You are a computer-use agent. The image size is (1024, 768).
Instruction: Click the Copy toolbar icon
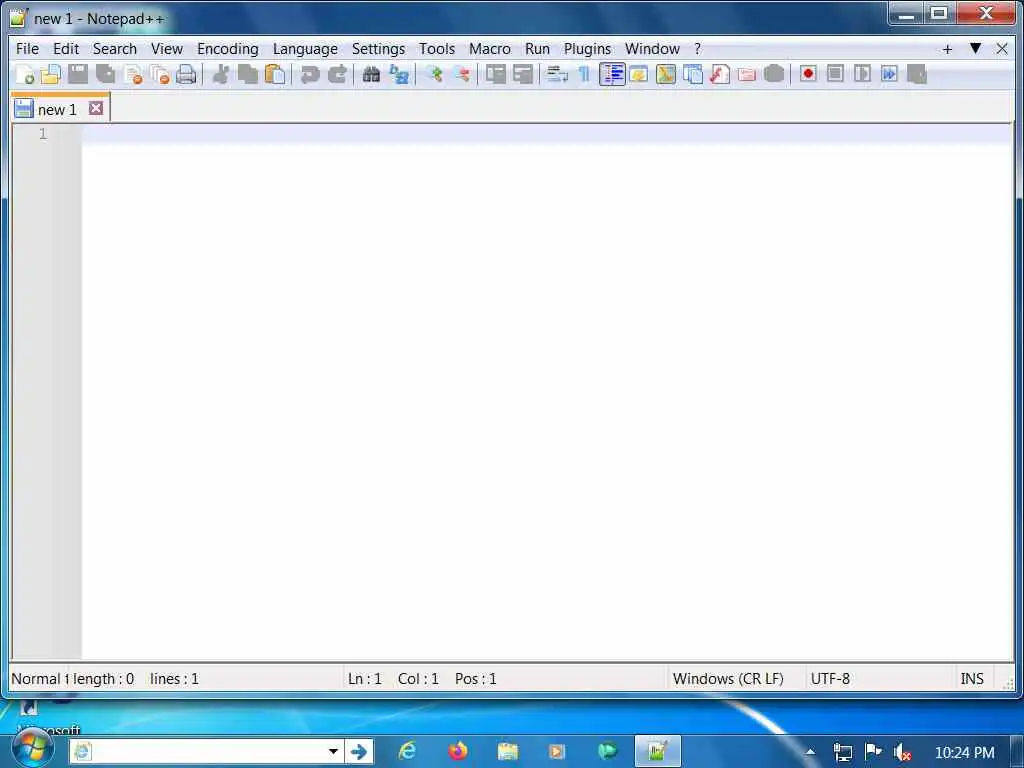pos(248,74)
